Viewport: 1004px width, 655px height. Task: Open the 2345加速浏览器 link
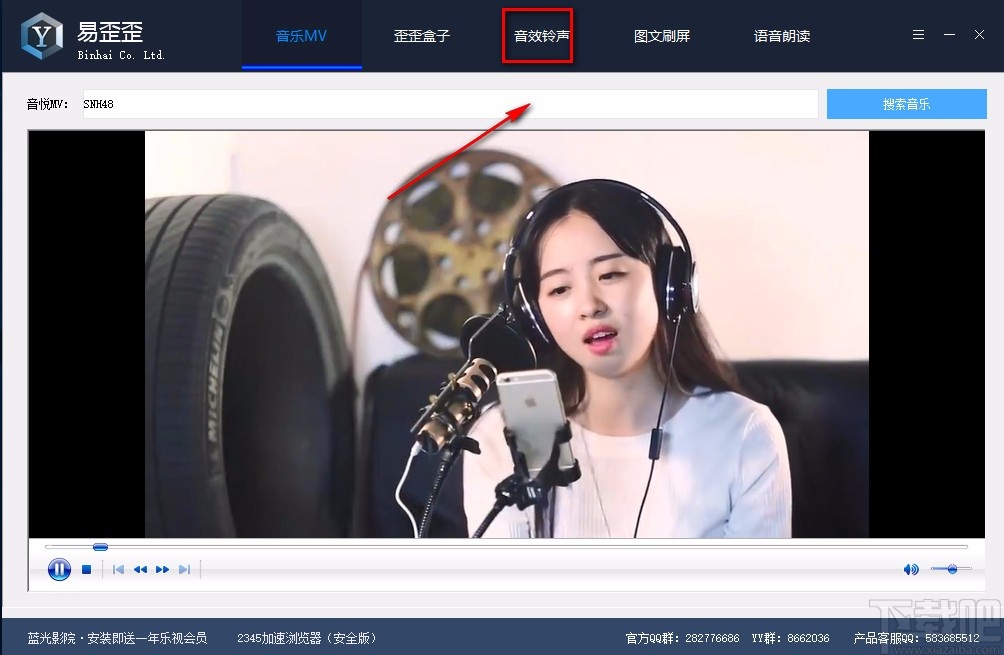coord(307,637)
